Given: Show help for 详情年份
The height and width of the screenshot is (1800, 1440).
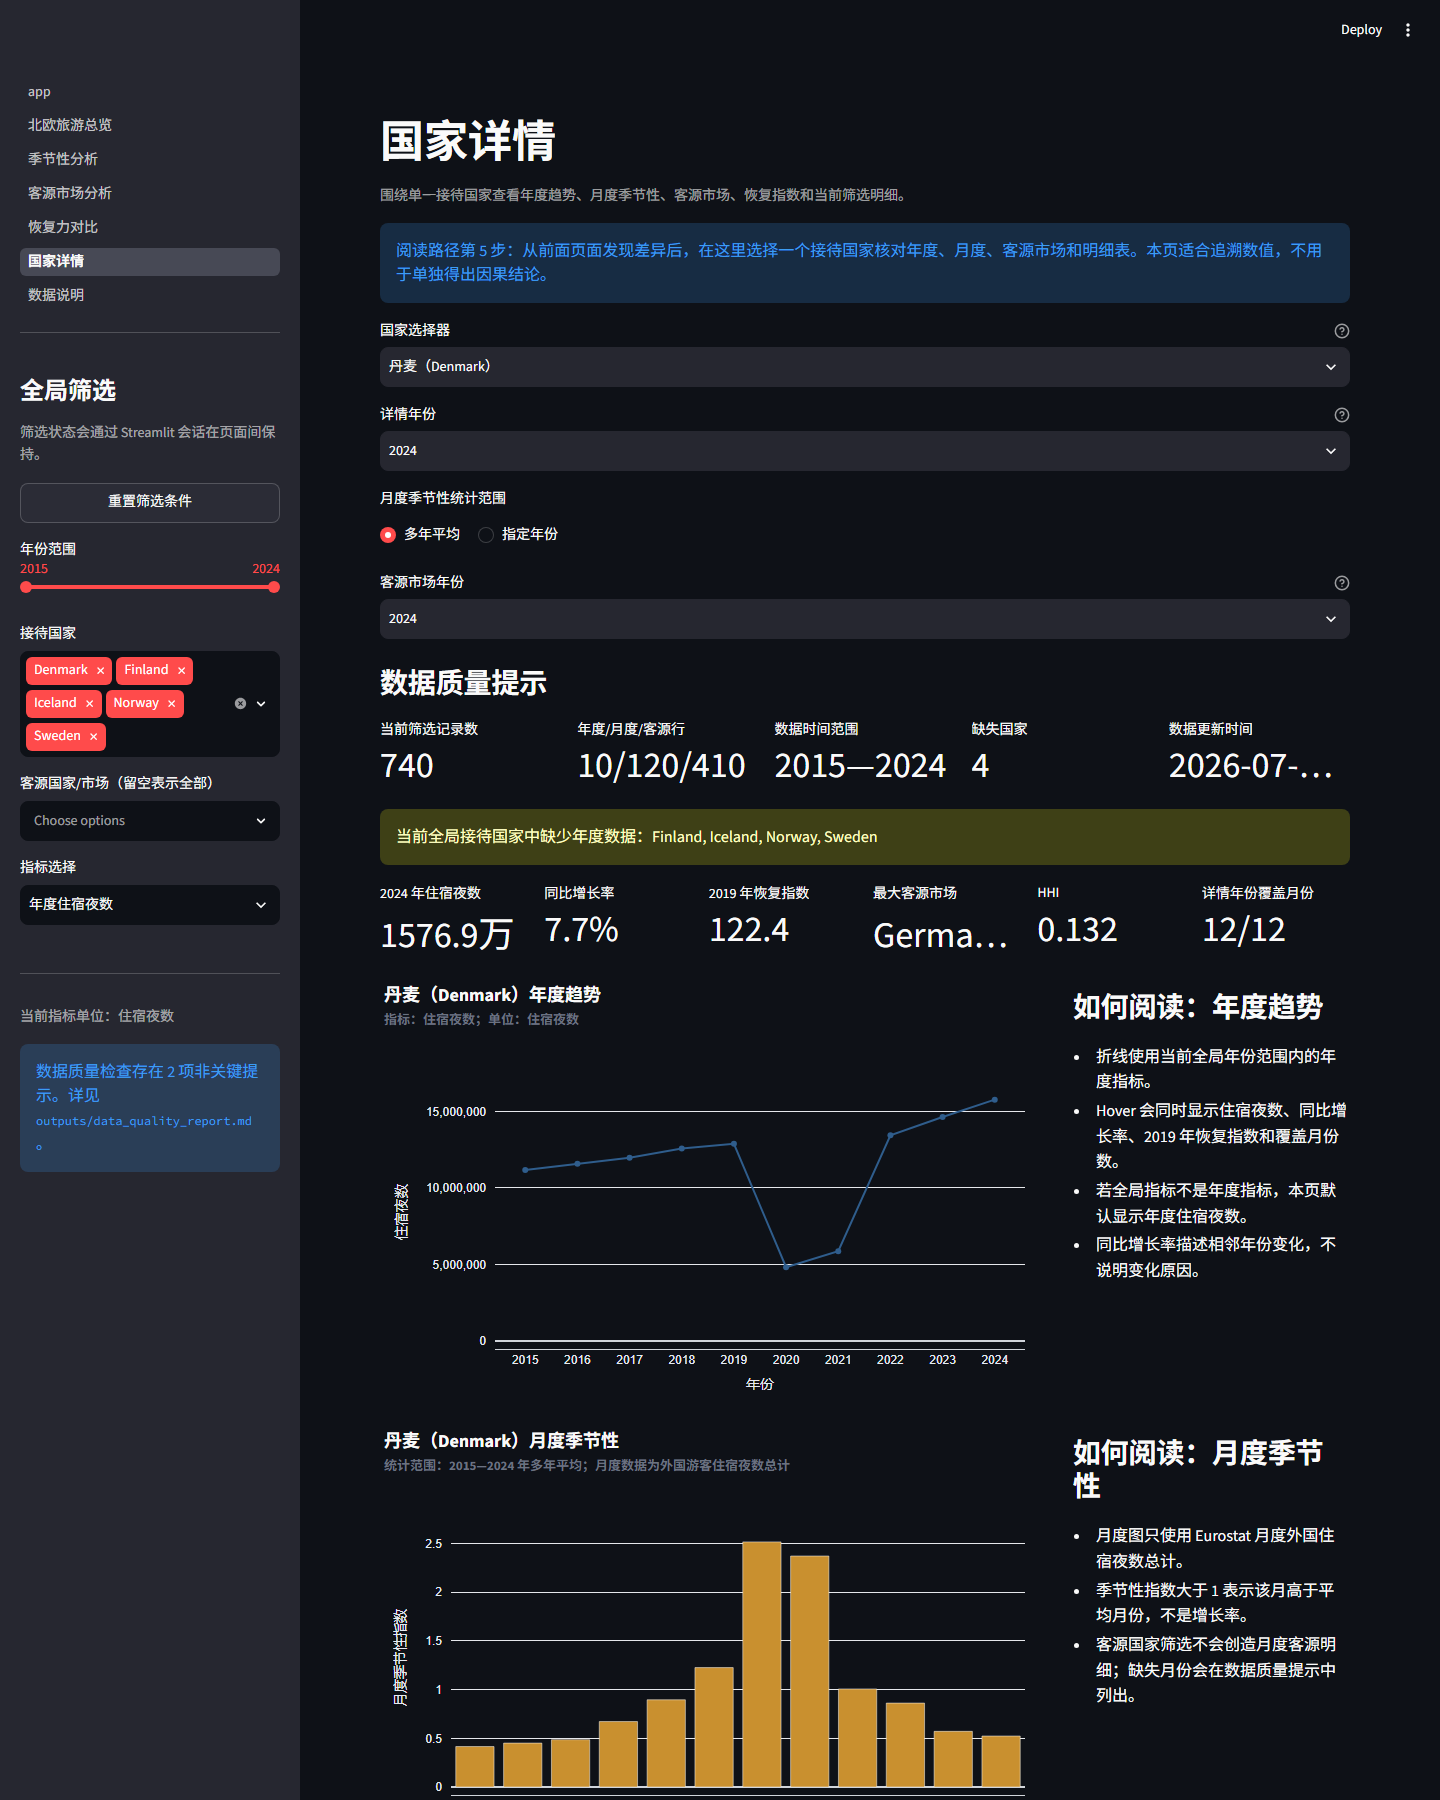Looking at the screenshot, I should (1342, 415).
